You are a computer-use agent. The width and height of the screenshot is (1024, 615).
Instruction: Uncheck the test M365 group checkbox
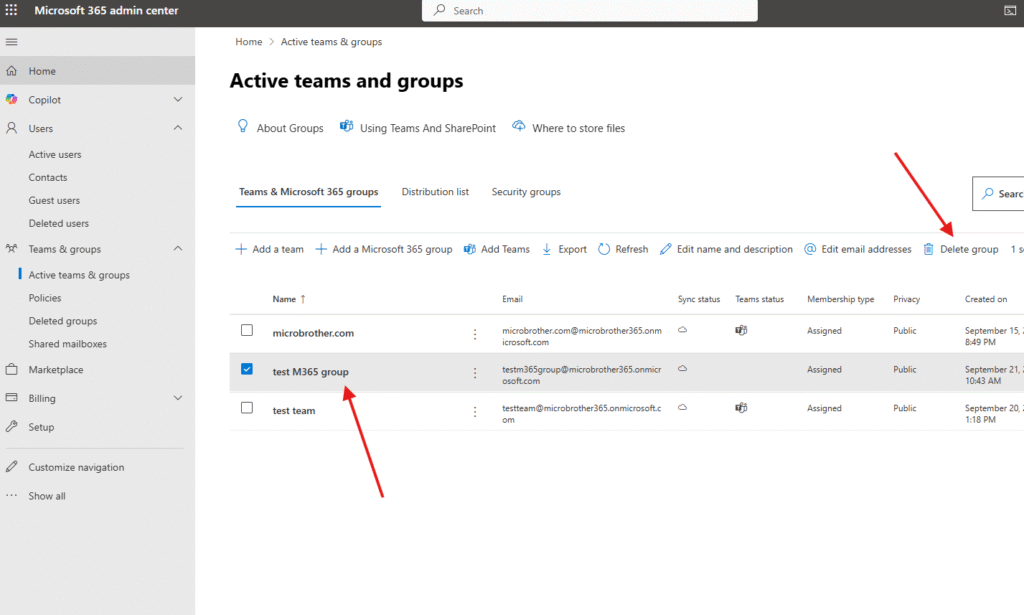[247, 370]
